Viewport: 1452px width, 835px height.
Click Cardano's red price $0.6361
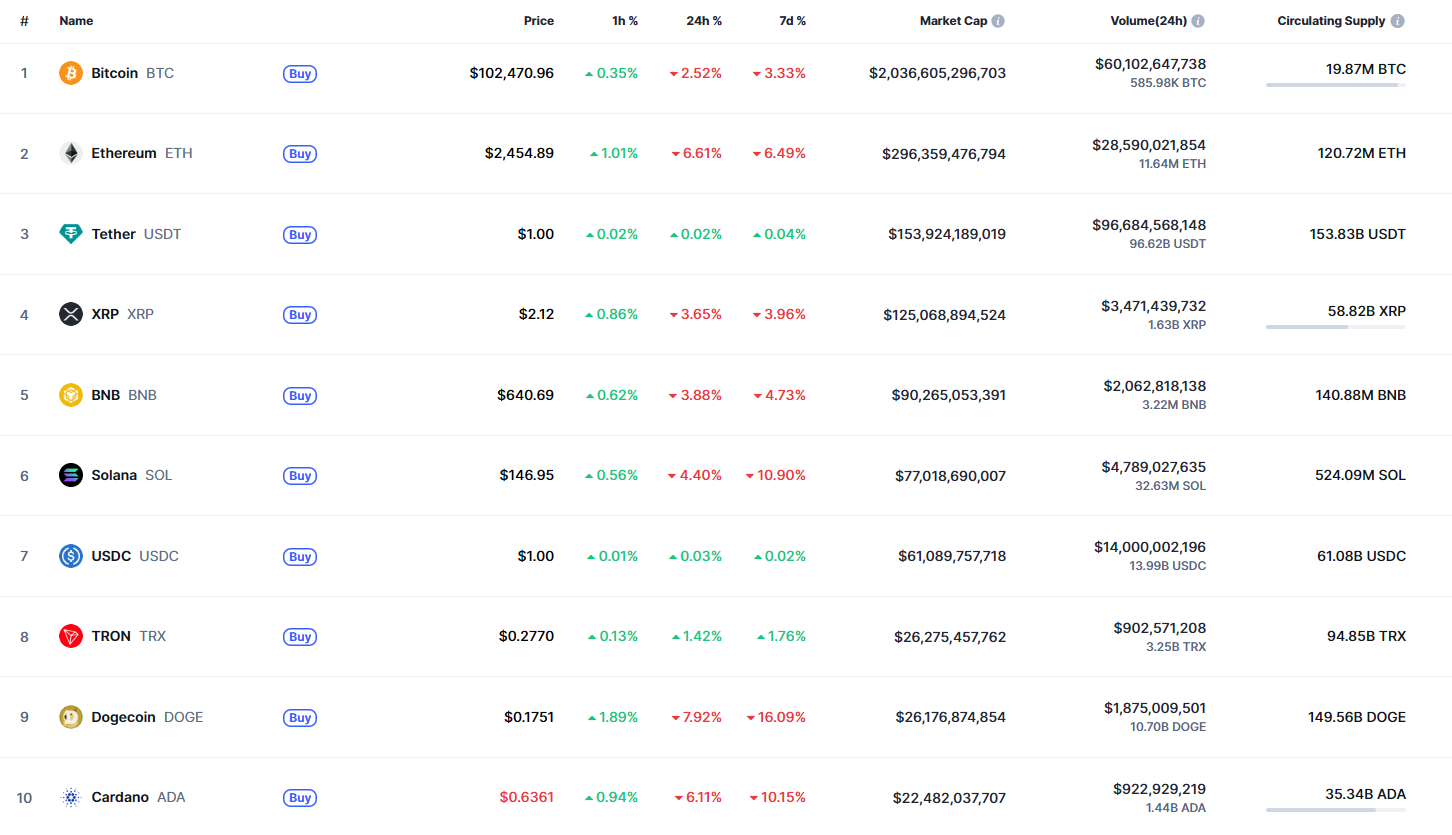point(527,797)
